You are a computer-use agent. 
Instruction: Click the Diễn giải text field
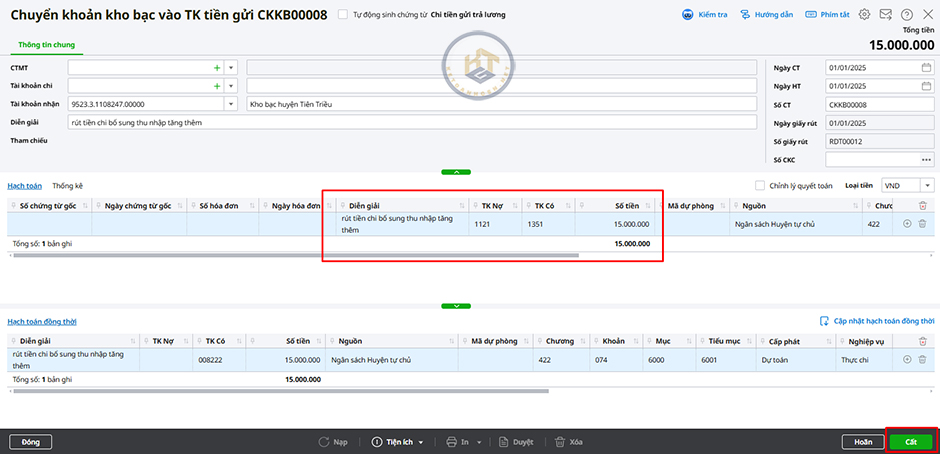pyautogui.click(x=412, y=122)
